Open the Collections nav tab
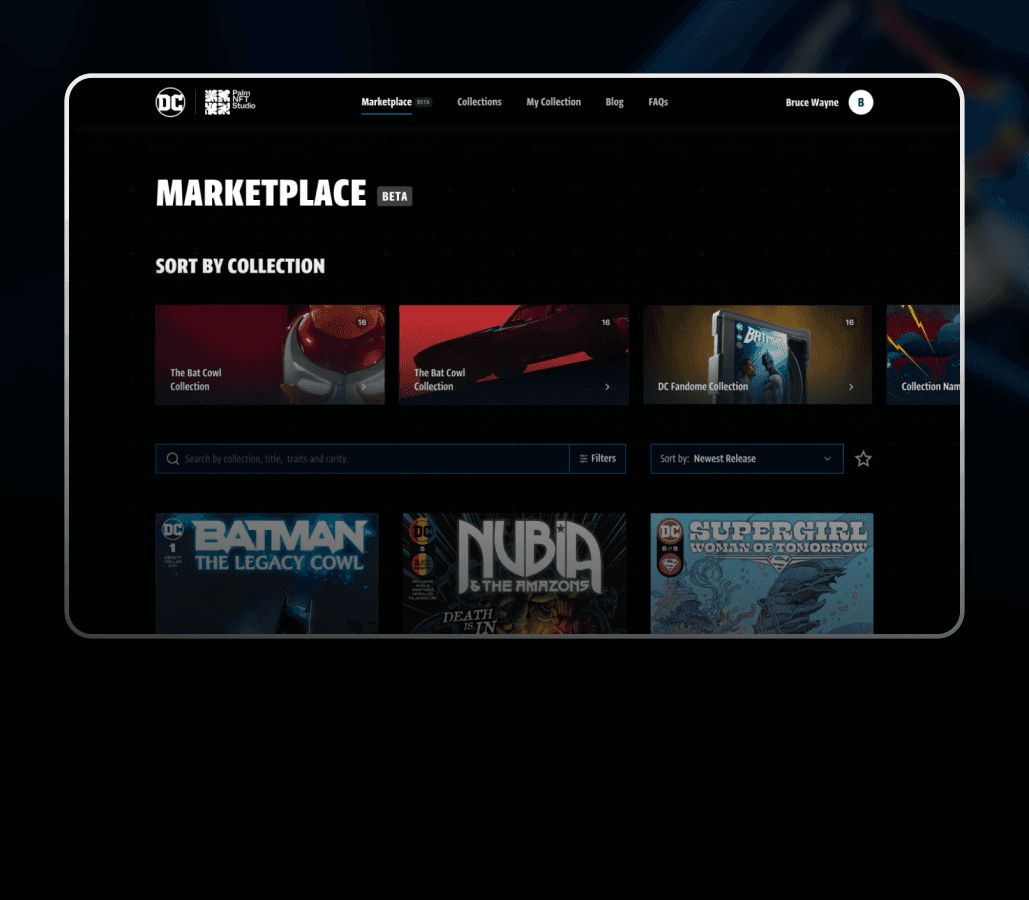Viewport: 1029px width, 900px height. [x=479, y=102]
